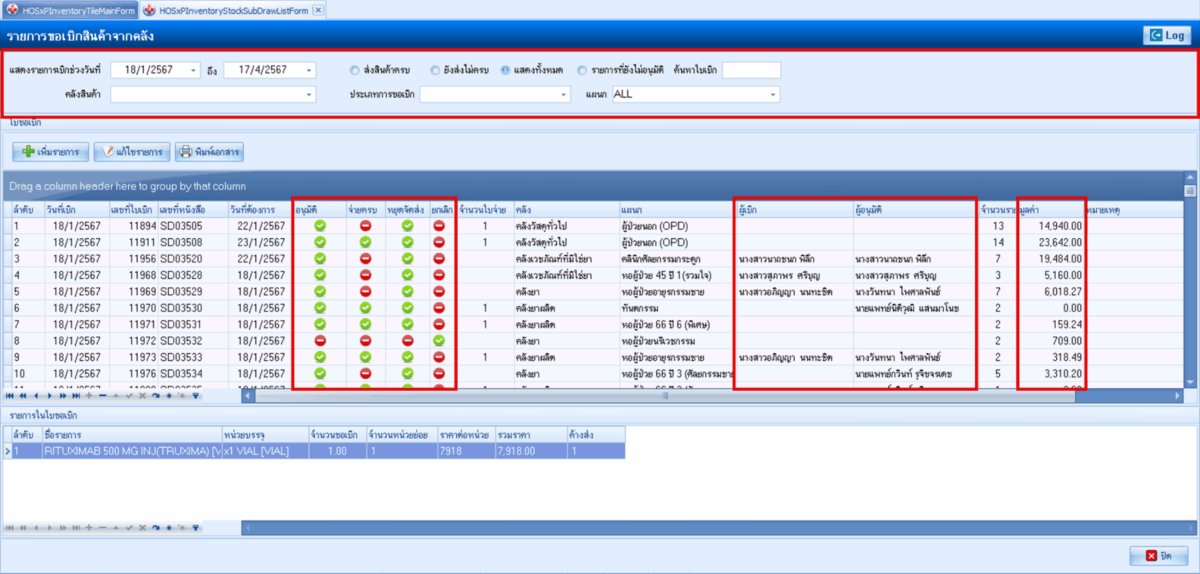Viewport: 1200px width, 574px height.
Task: Click the แก้ไขรายการ edit pencil icon
Action: coord(106,152)
